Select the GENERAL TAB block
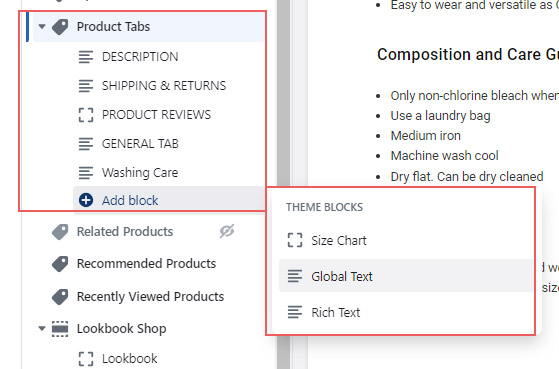559x369 pixels. coord(140,144)
